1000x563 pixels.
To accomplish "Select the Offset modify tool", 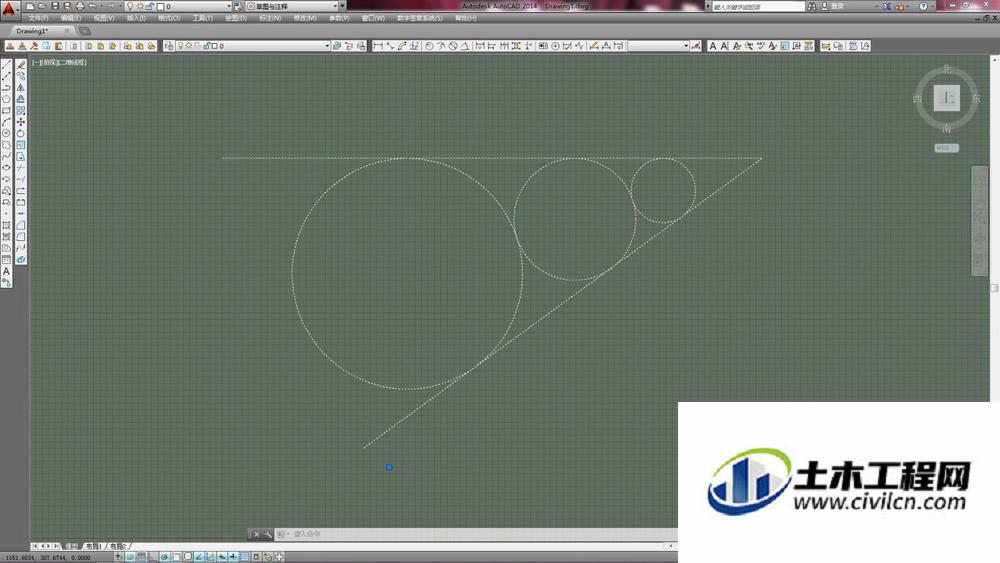I will pos(21,99).
